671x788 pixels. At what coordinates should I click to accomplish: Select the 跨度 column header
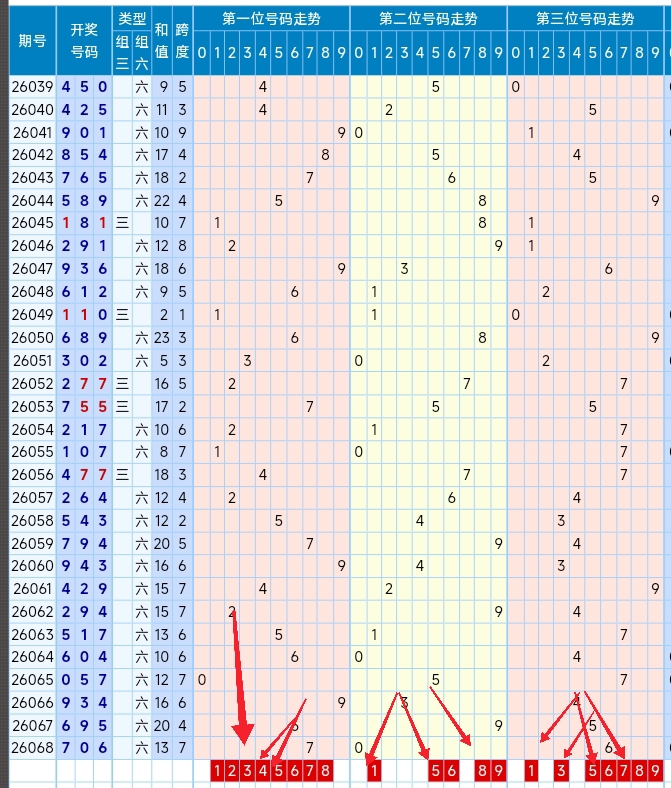point(182,41)
